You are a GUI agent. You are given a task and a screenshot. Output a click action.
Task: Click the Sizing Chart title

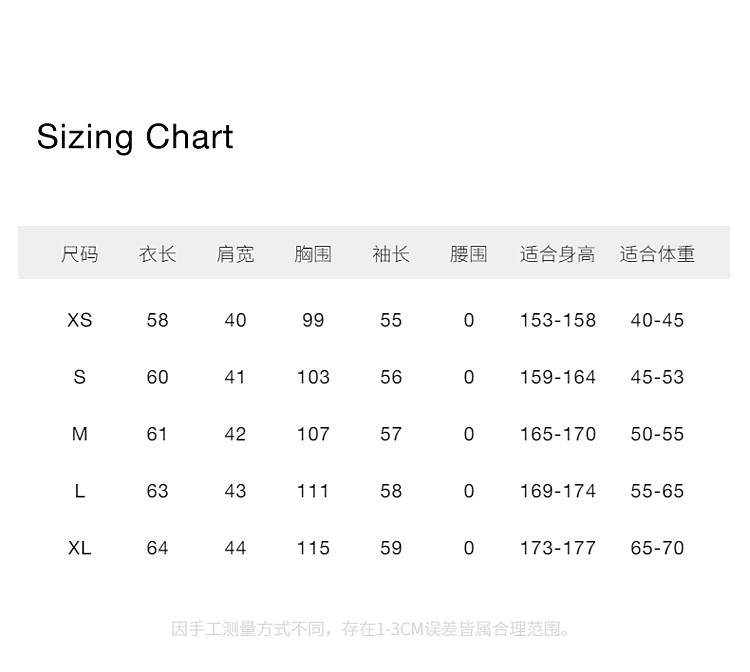pos(135,137)
